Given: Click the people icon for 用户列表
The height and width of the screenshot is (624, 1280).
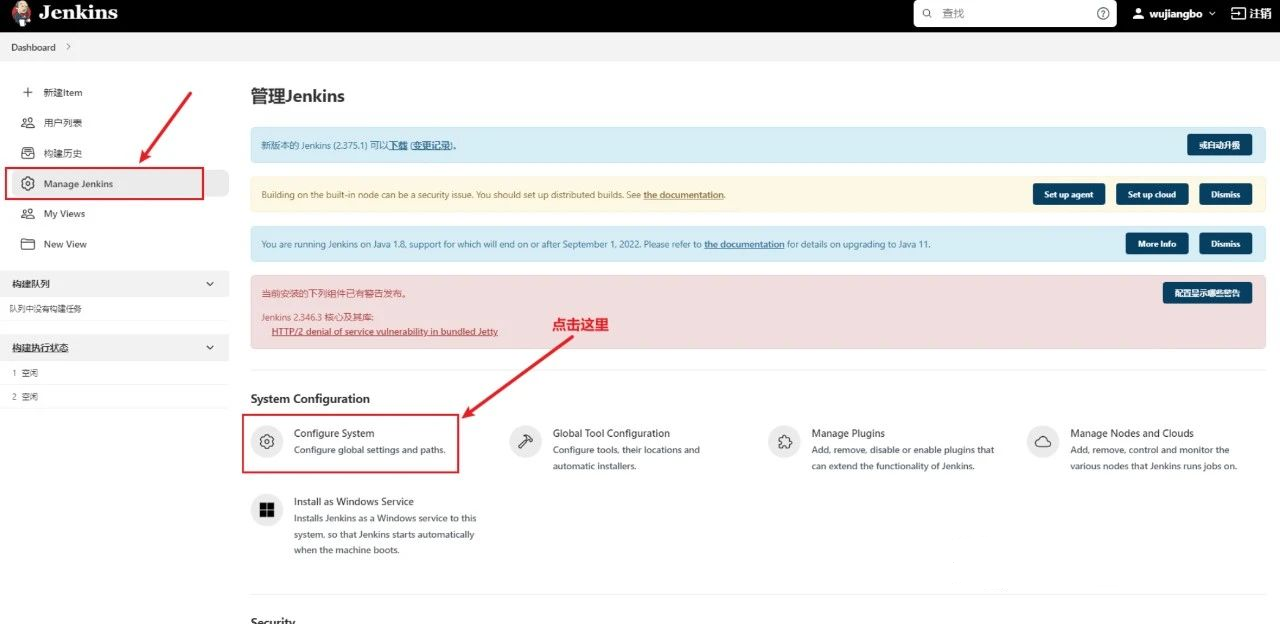Looking at the screenshot, I should click(x=27, y=122).
